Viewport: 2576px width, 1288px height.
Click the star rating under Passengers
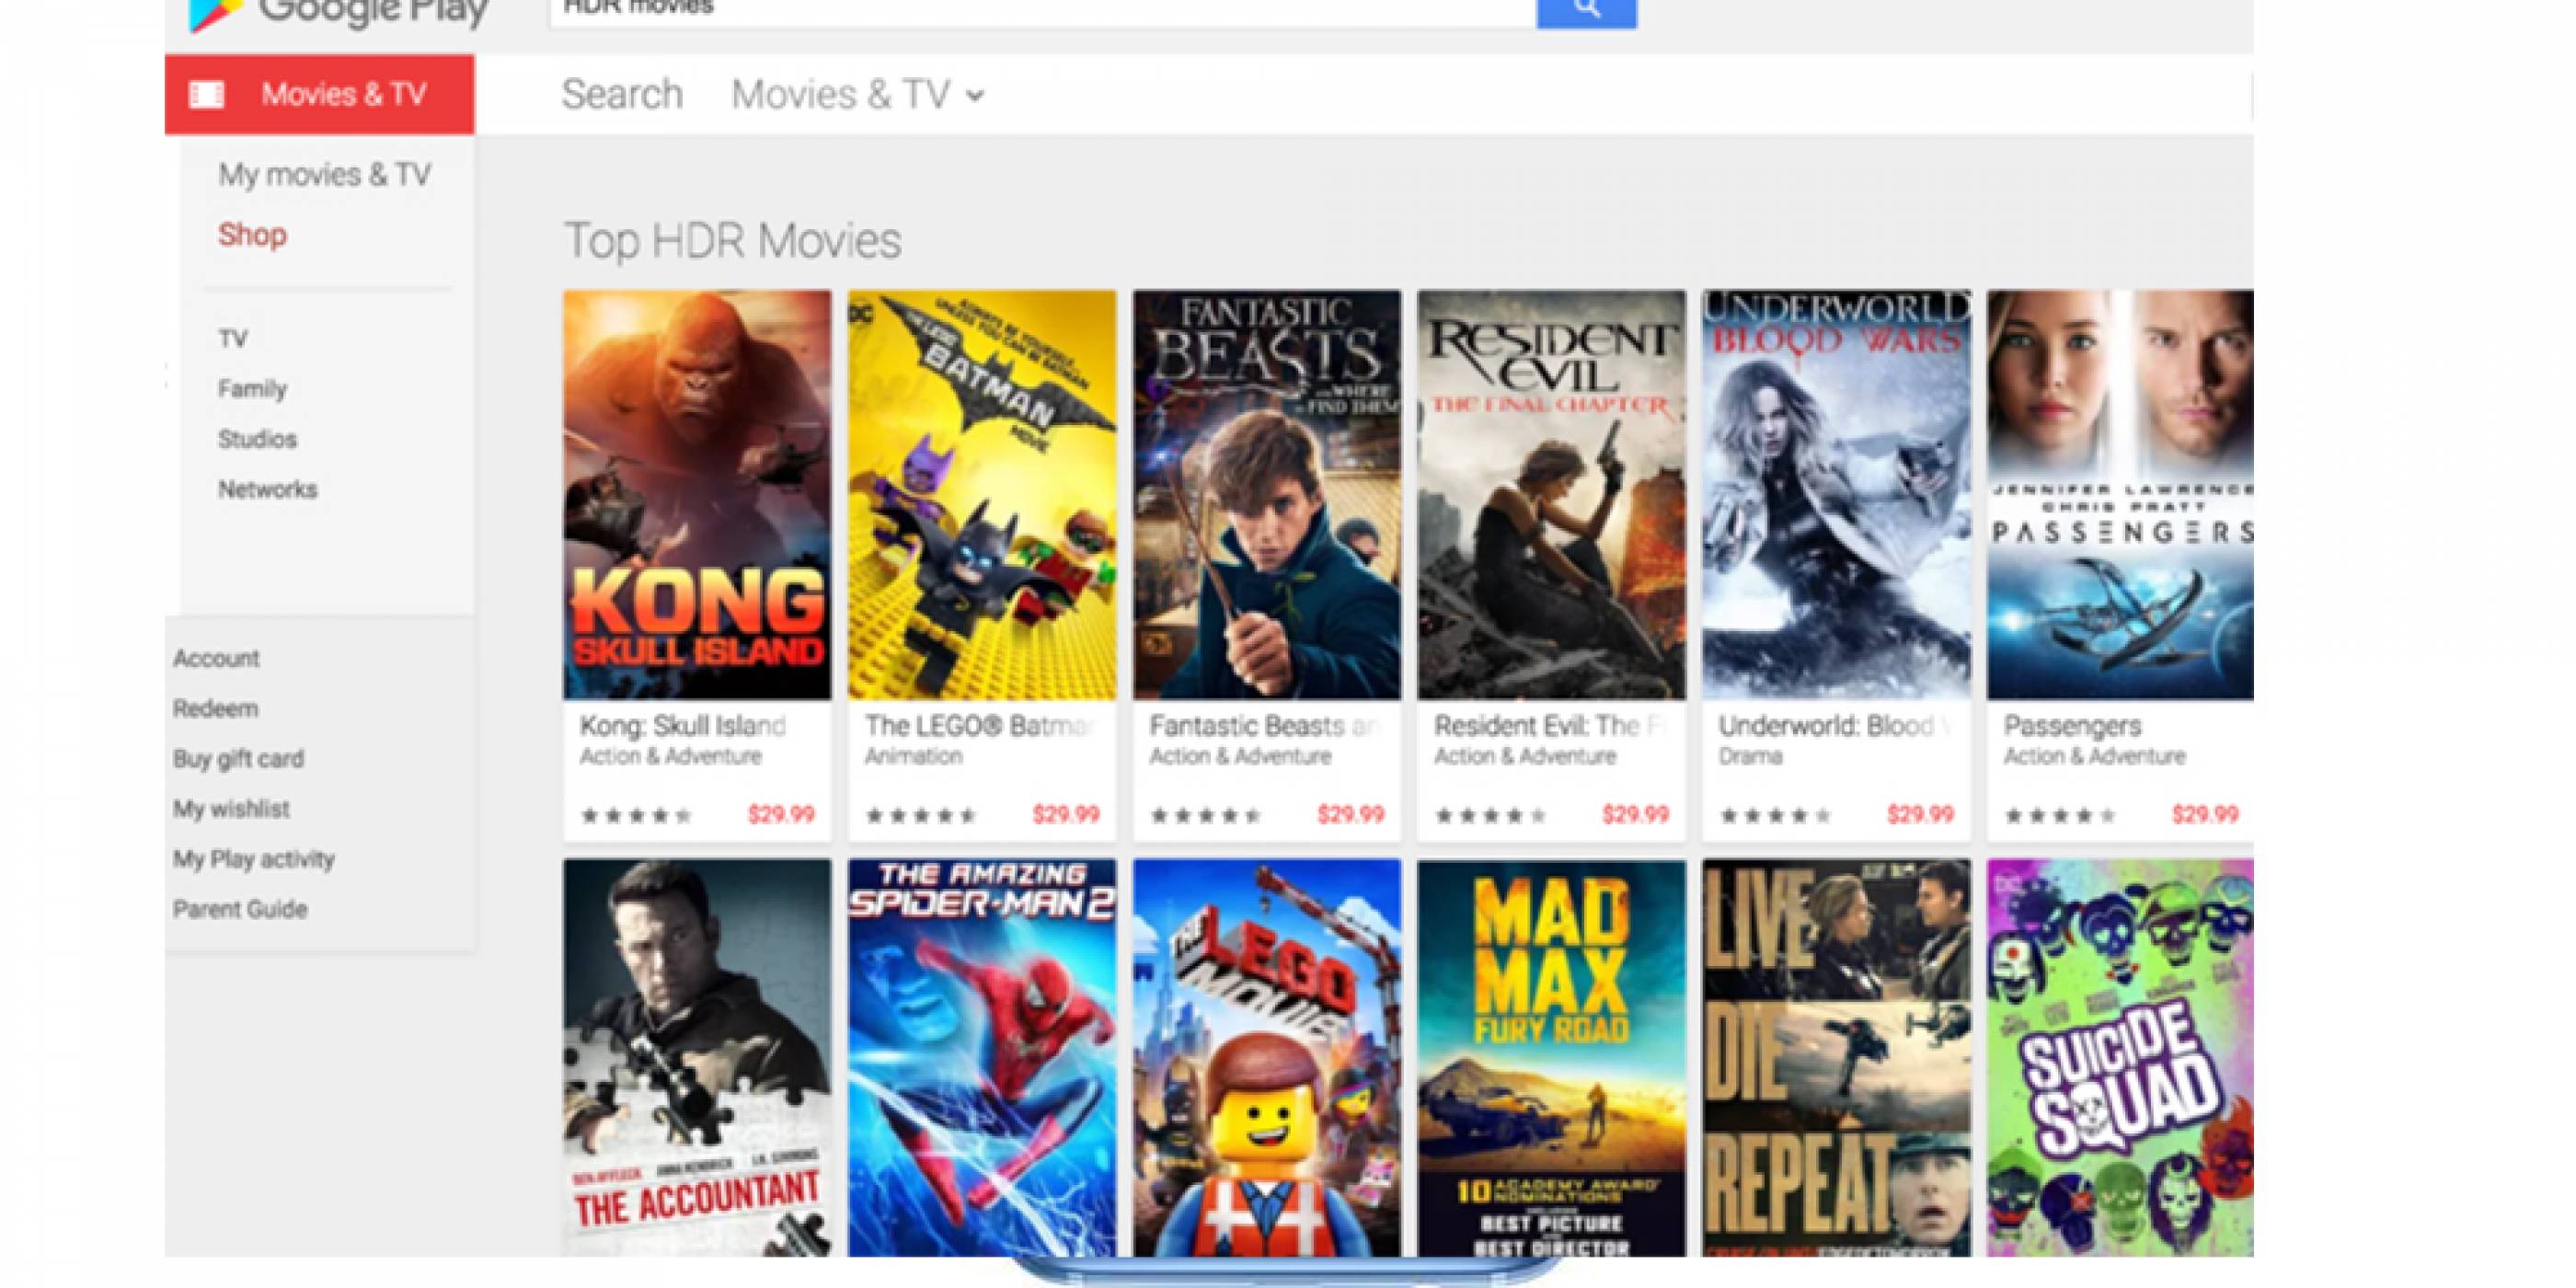point(2060,816)
